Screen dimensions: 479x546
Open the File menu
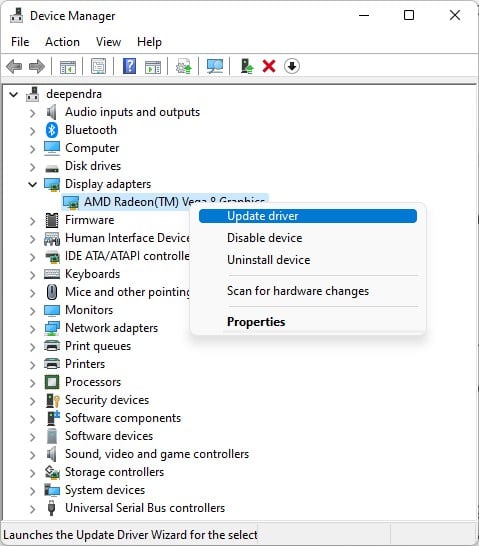[x=20, y=42]
